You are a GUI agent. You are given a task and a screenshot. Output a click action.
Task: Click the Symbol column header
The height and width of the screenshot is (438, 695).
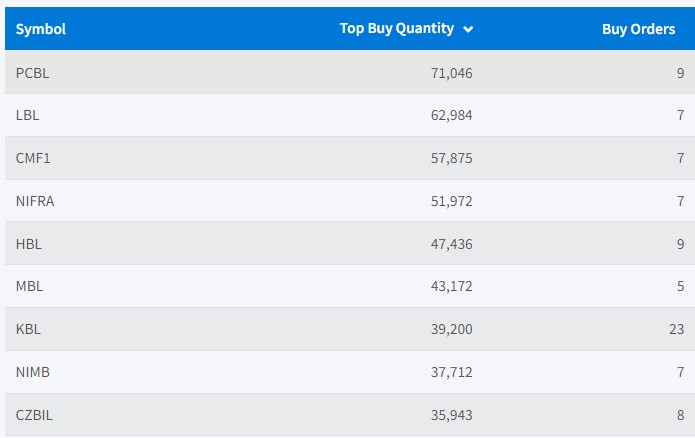pyautogui.click(x=41, y=29)
